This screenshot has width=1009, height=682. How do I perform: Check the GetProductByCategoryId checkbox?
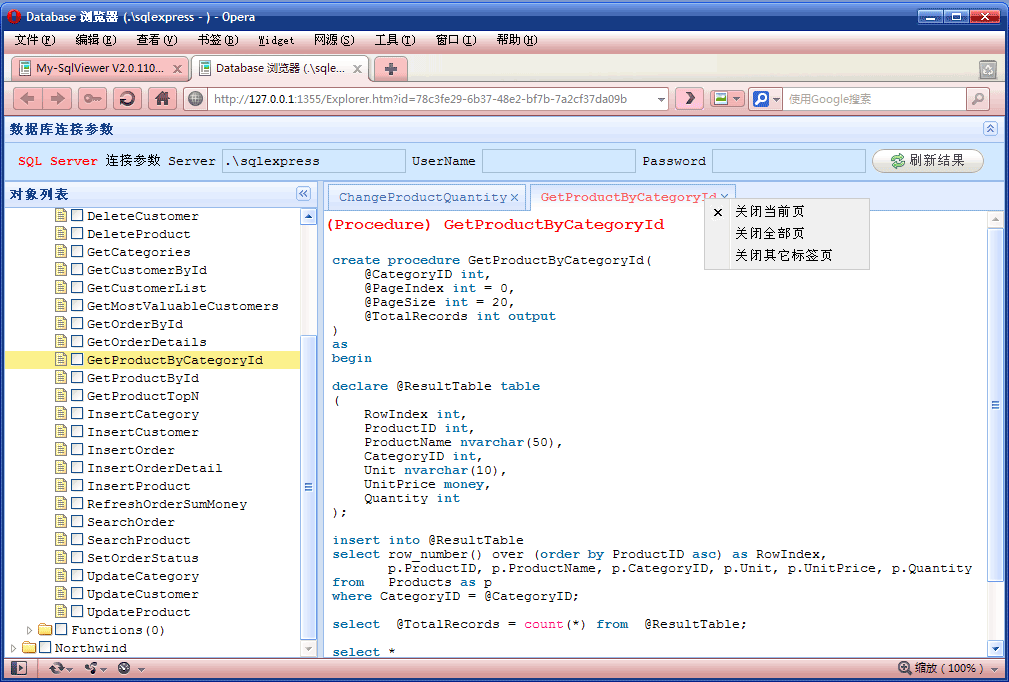click(x=77, y=360)
